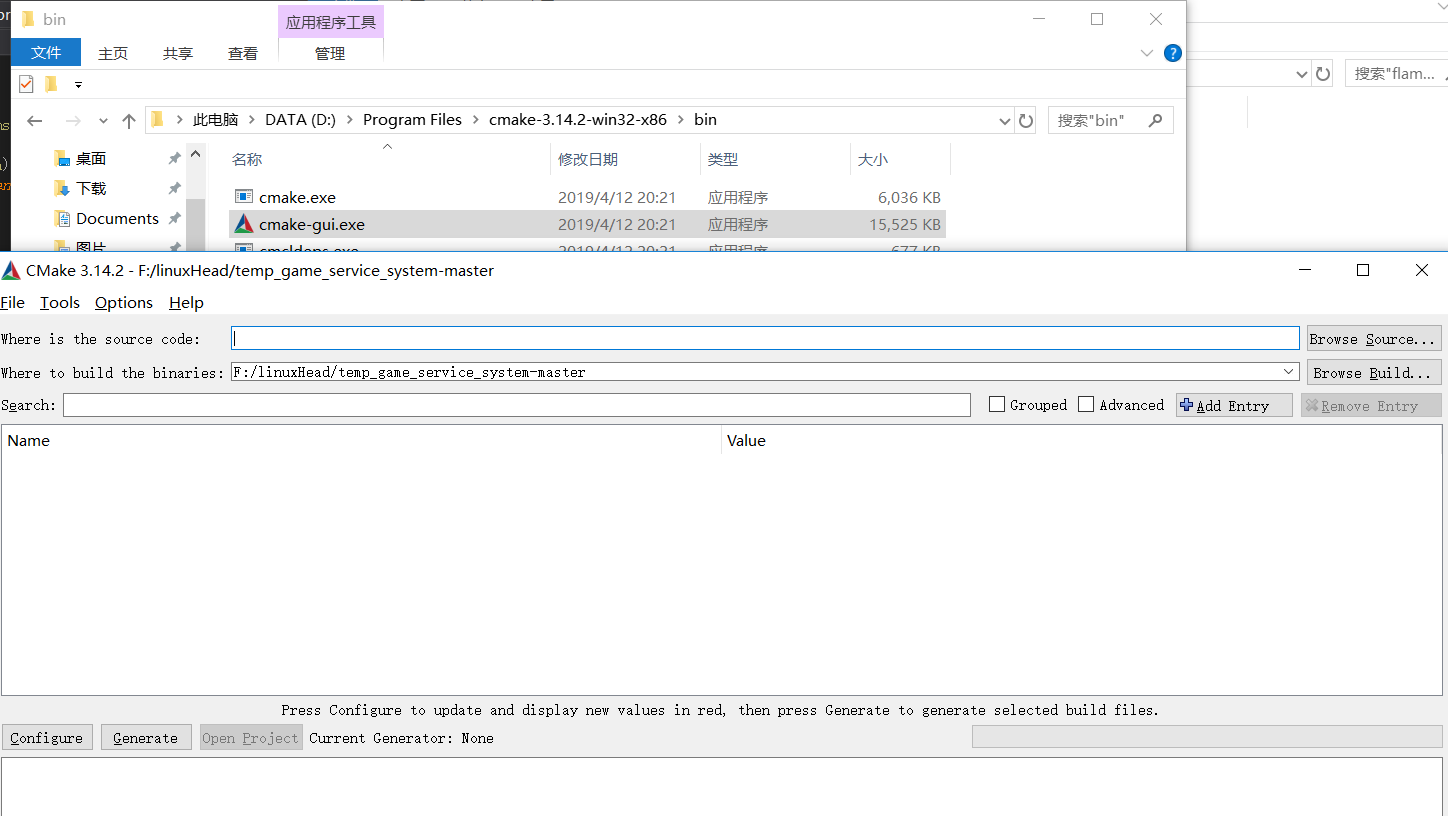Open the Tools menu in CMake
Screen dimensions: 1448x816
(59, 302)
